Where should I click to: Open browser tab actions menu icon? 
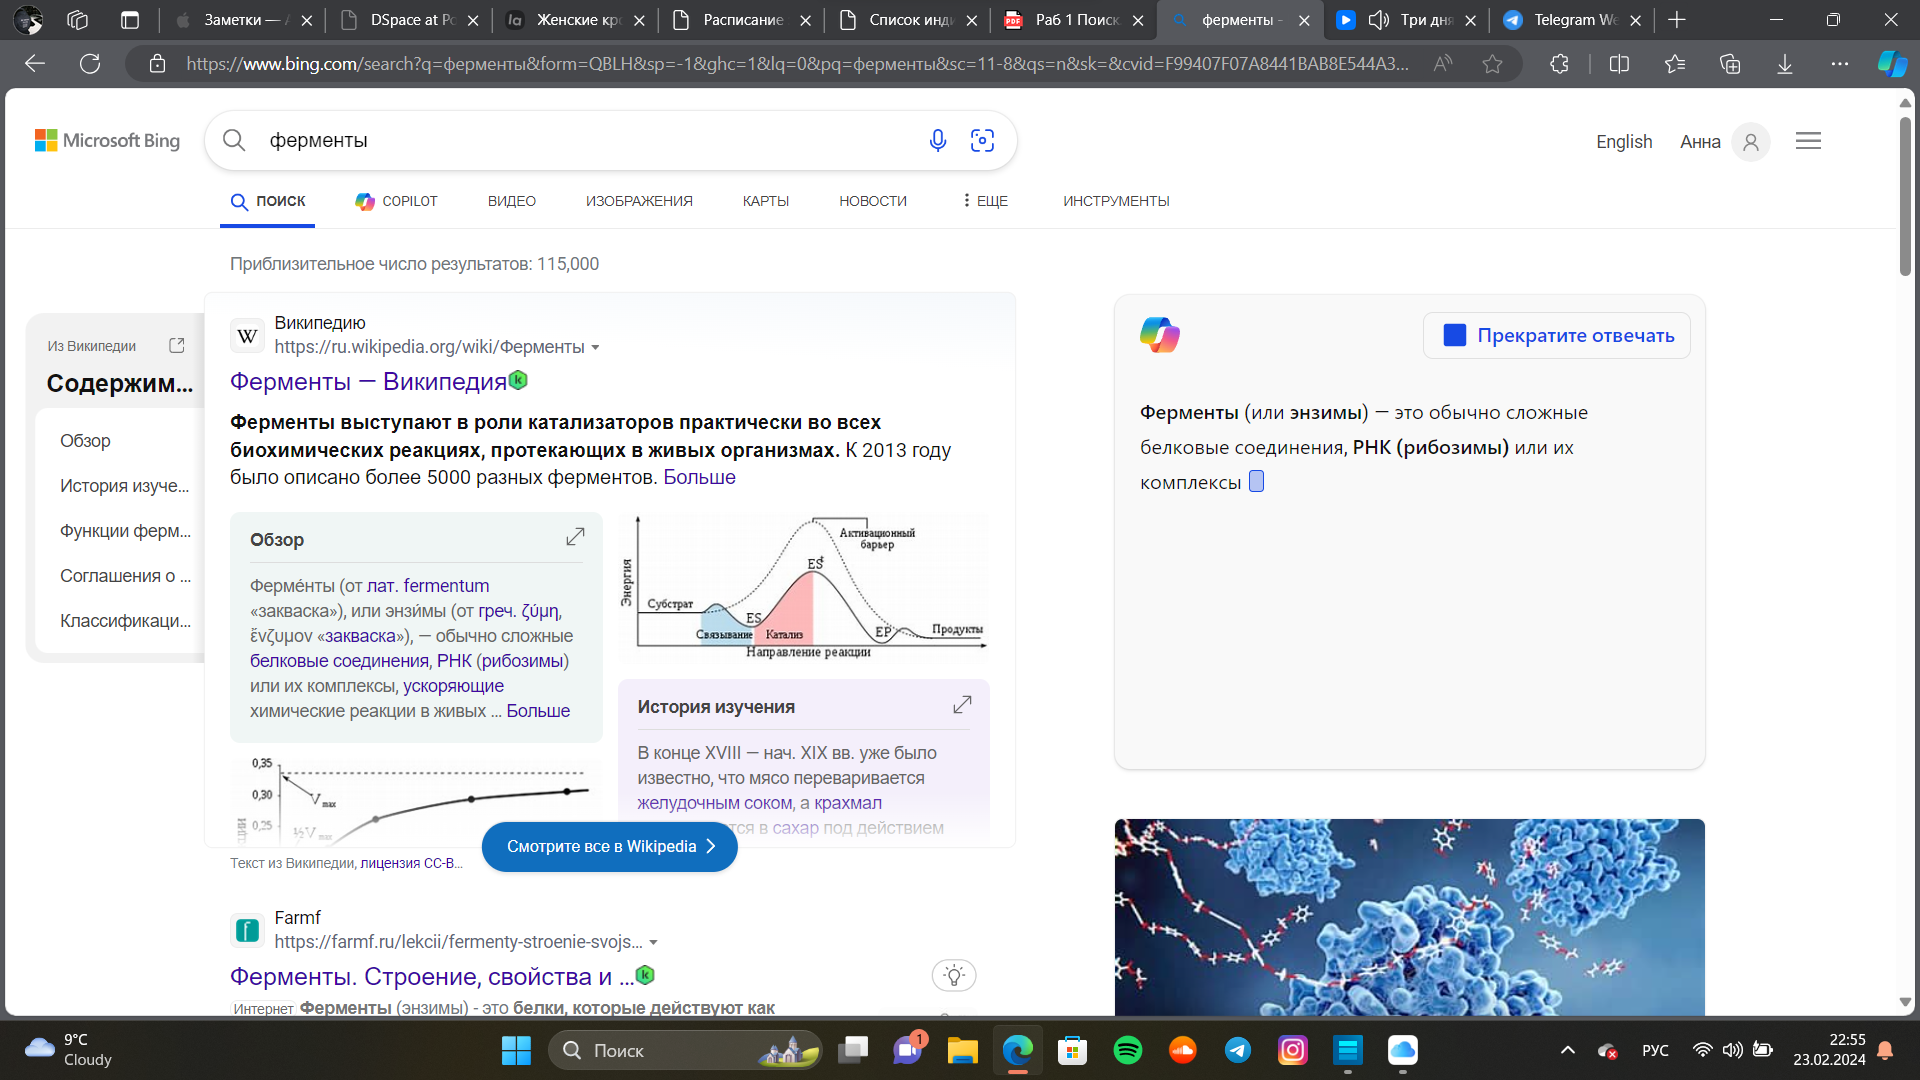coord(130,20)
